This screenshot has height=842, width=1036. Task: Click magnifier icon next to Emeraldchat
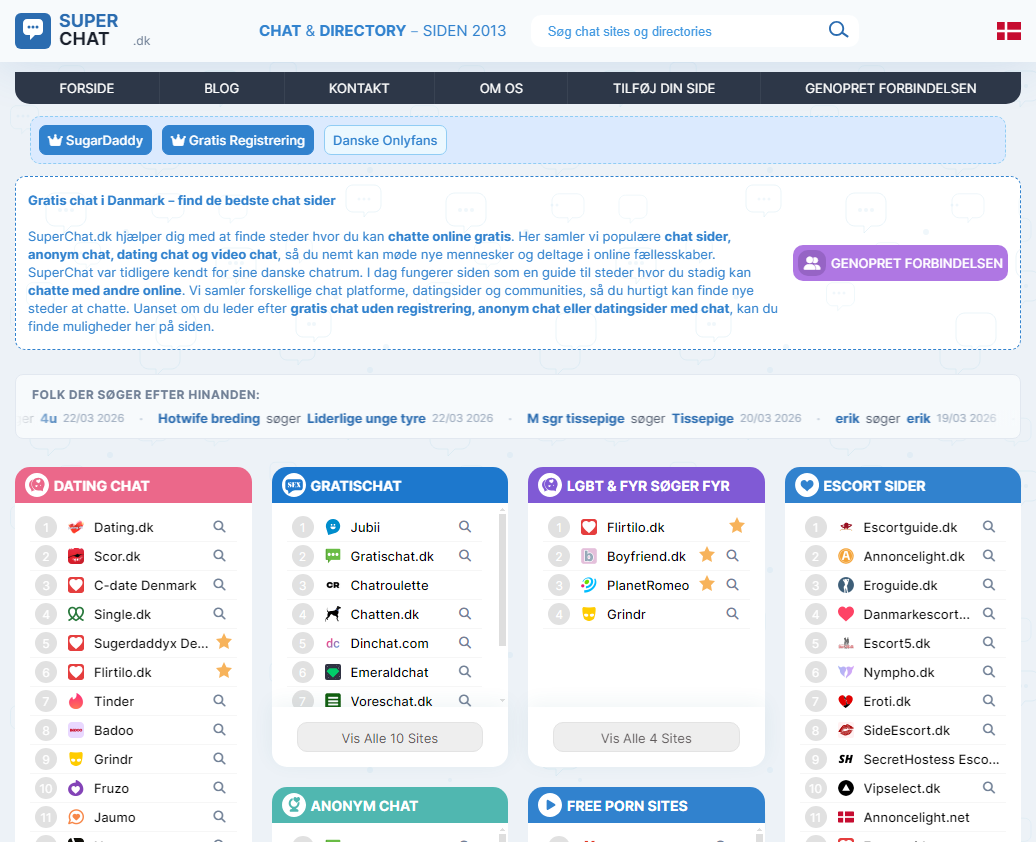pyautogui.click(x=465, y=671)
